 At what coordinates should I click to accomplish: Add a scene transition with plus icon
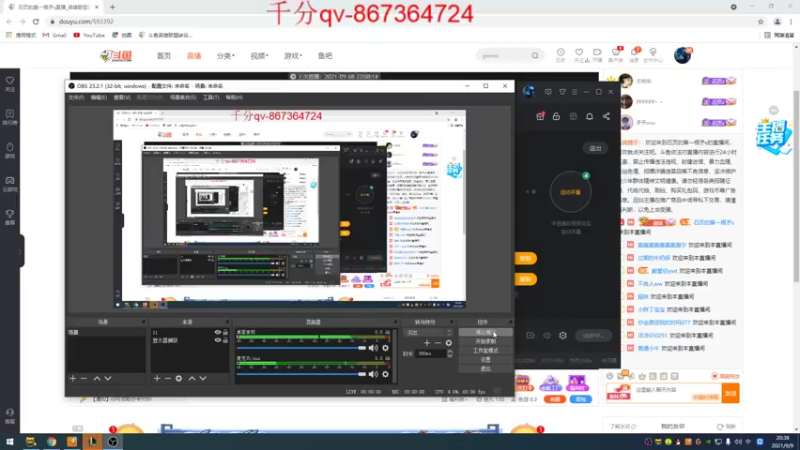click(x=427, y=343)
